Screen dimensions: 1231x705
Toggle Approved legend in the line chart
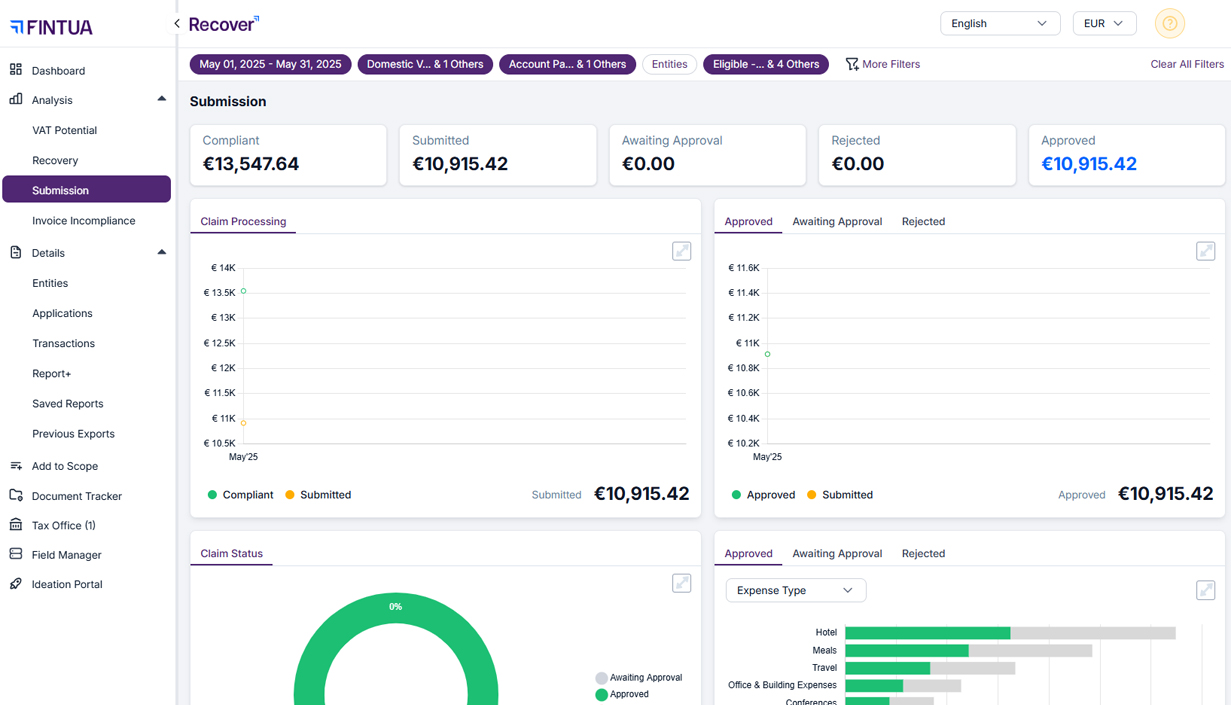[x=763, y=495]
